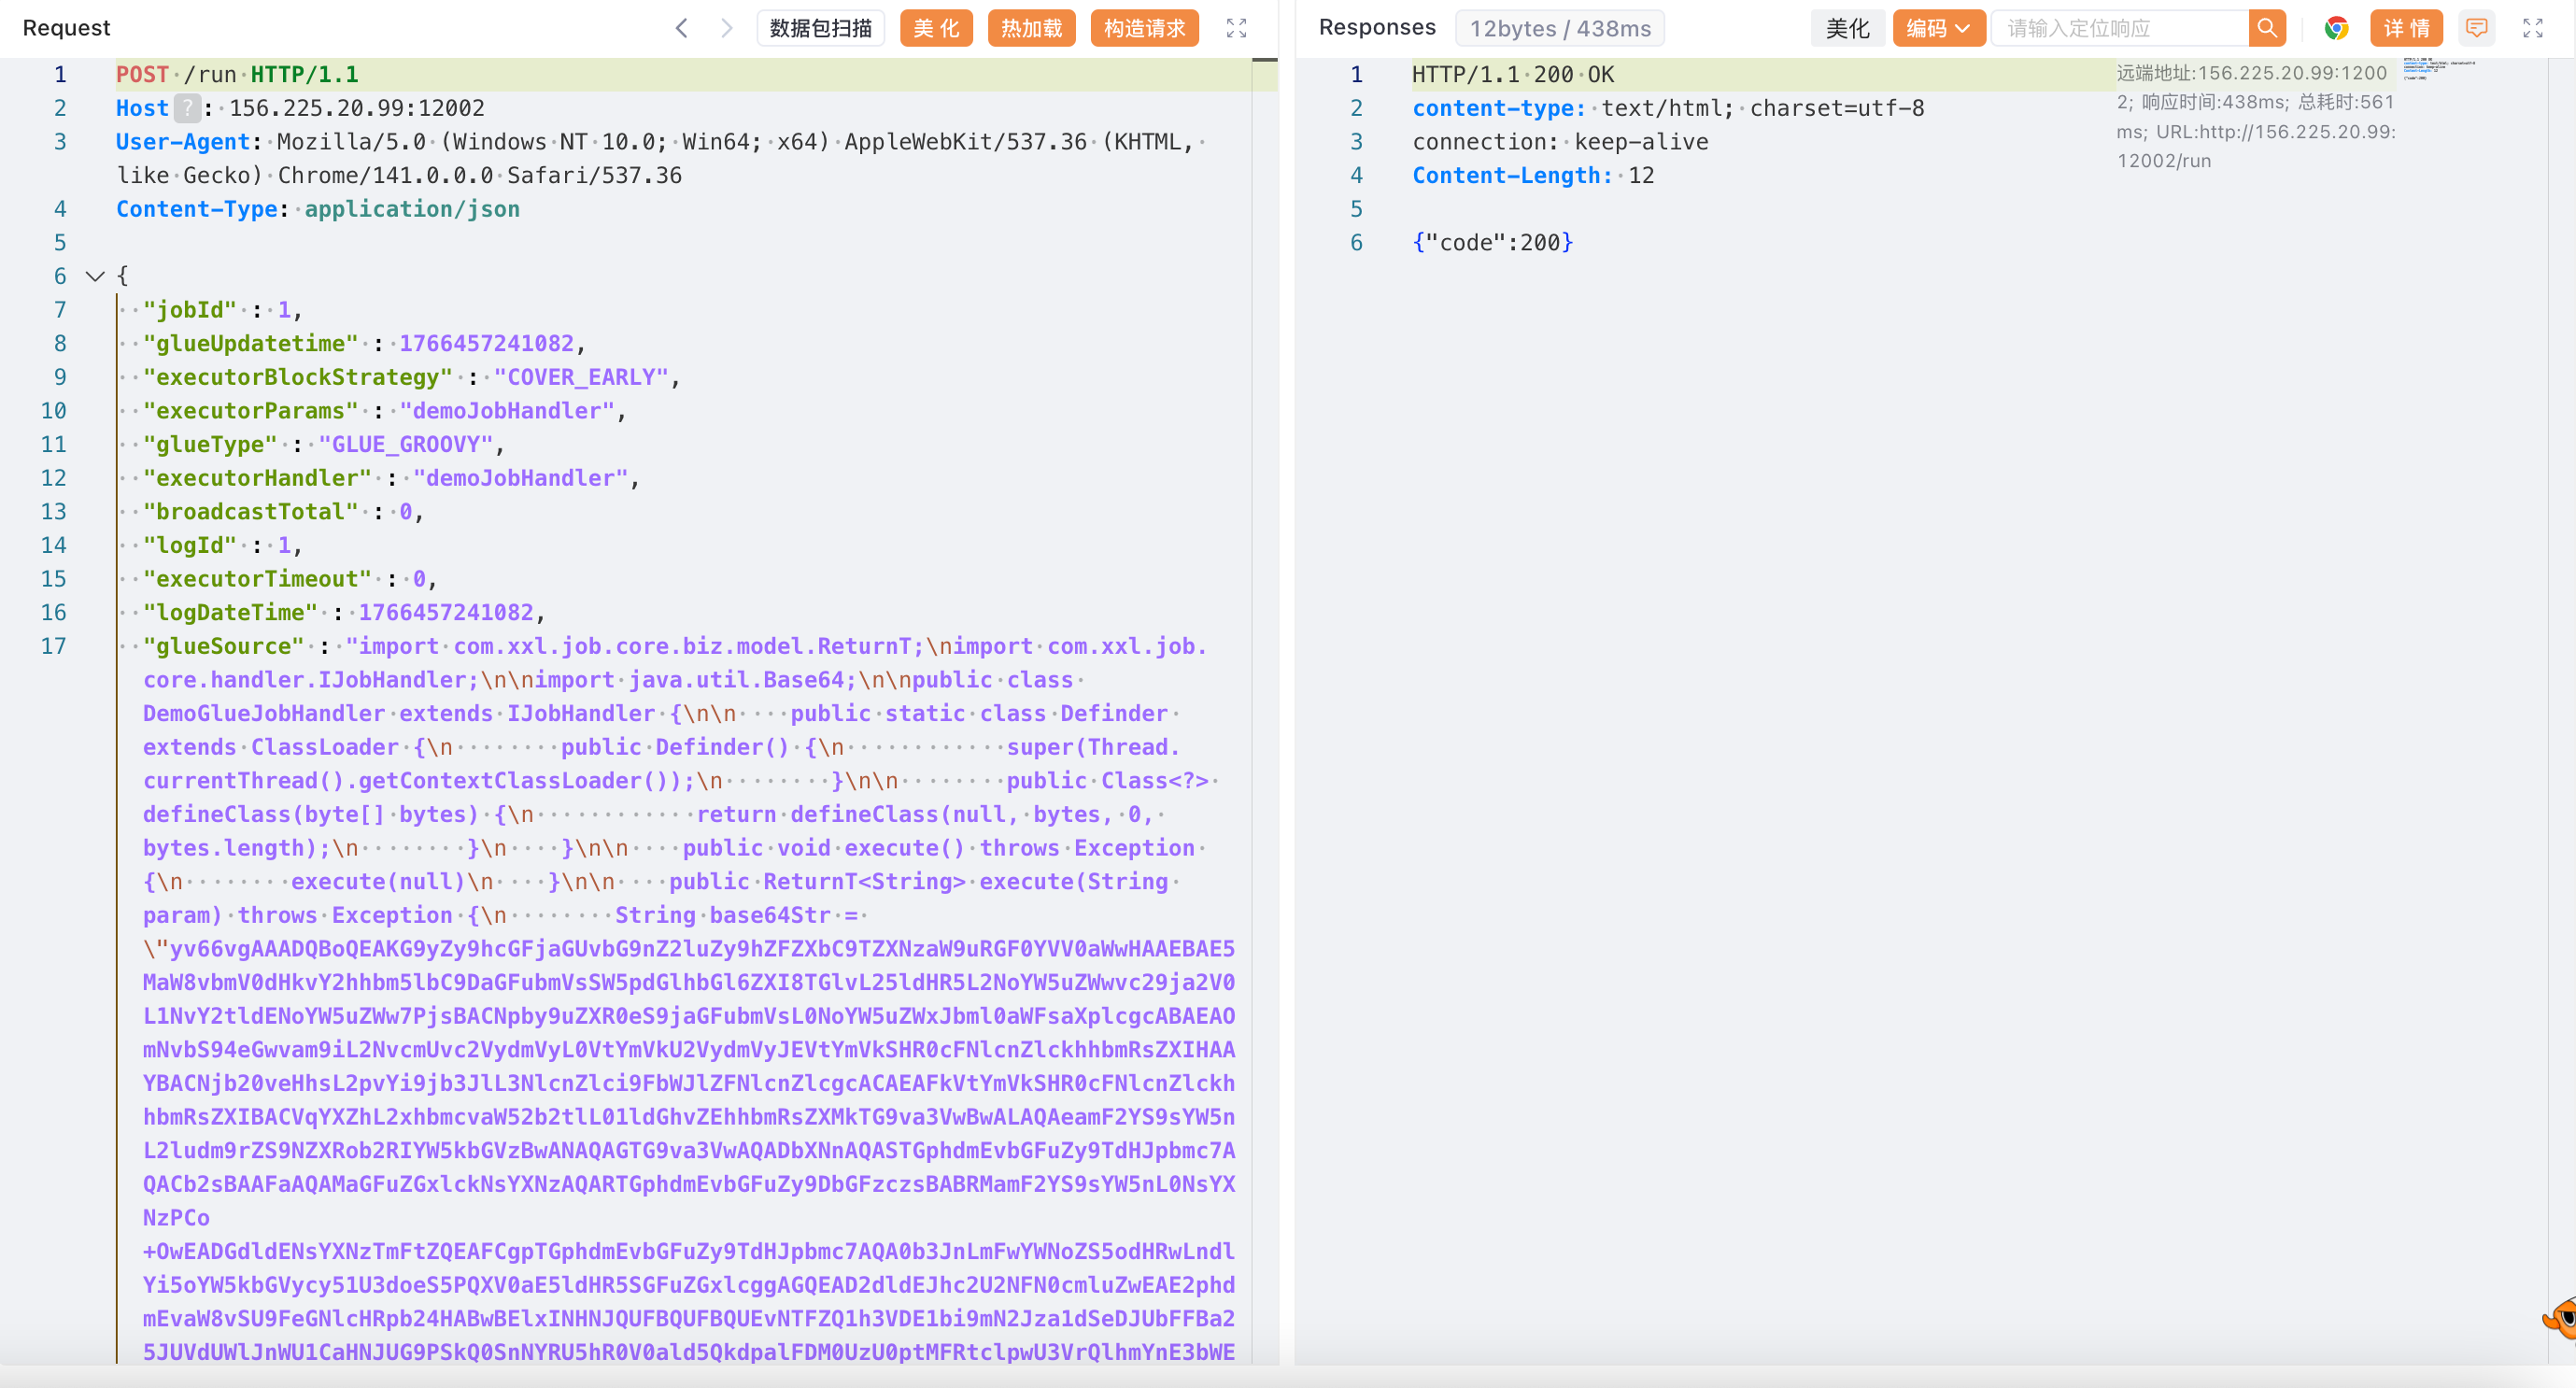
Task: Expand the Responses panel to fullscreen
Action: 2532,28
